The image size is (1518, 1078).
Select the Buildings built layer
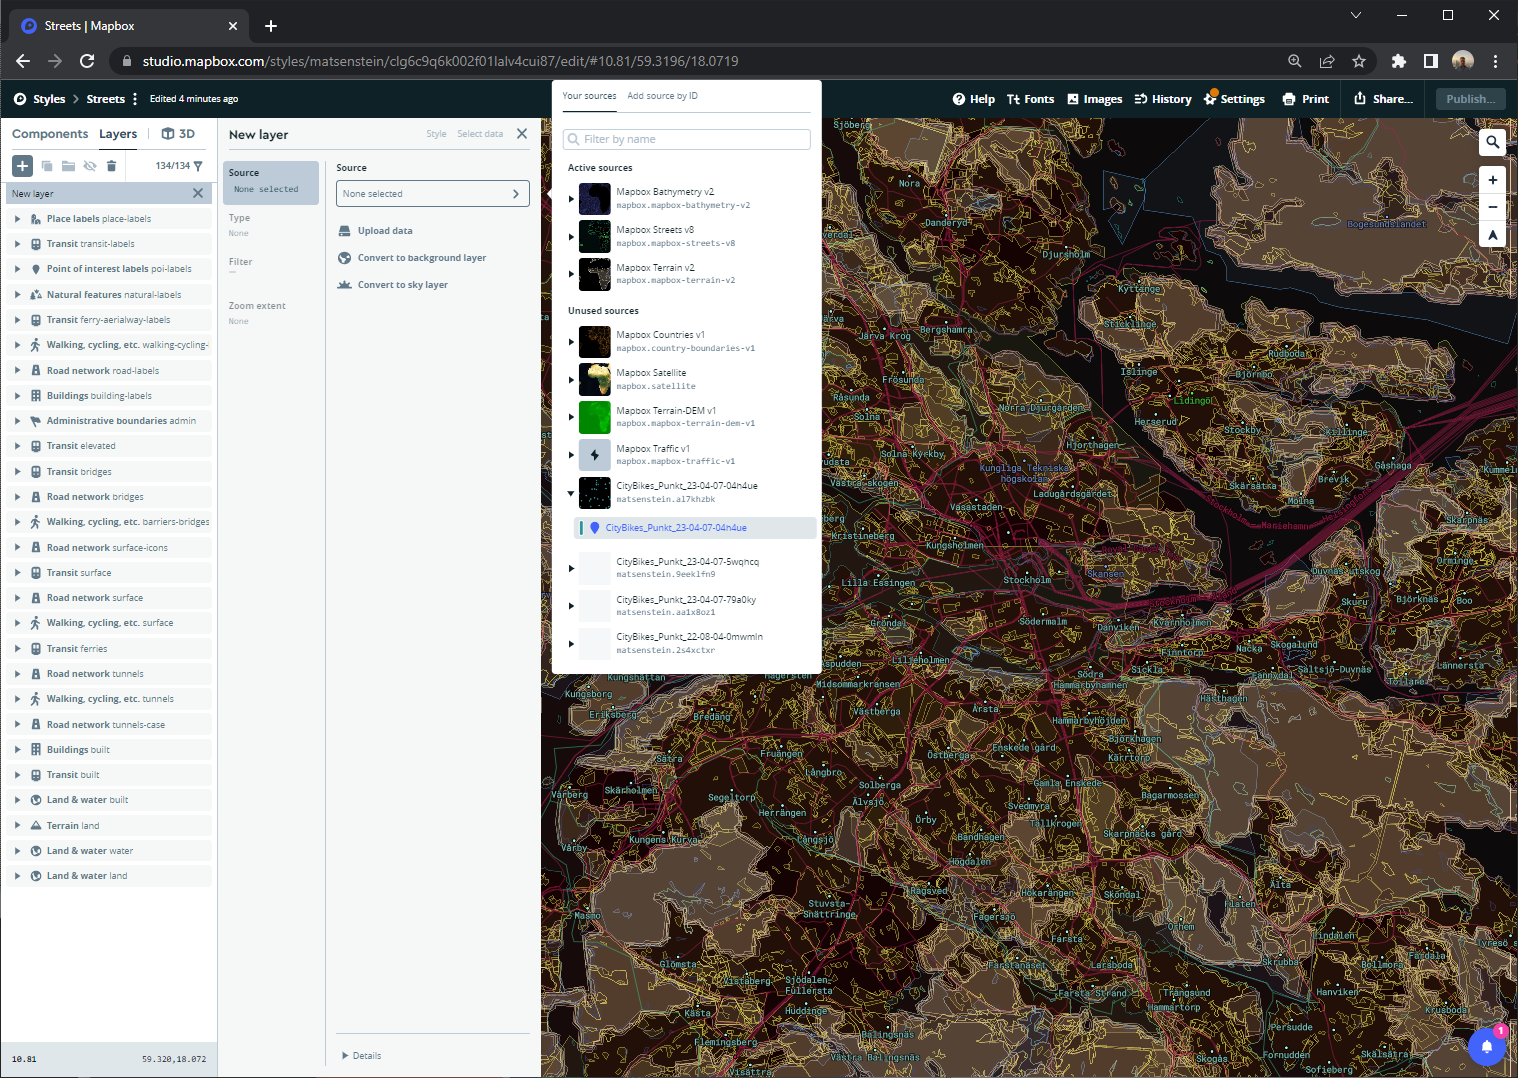click(111, 750)
